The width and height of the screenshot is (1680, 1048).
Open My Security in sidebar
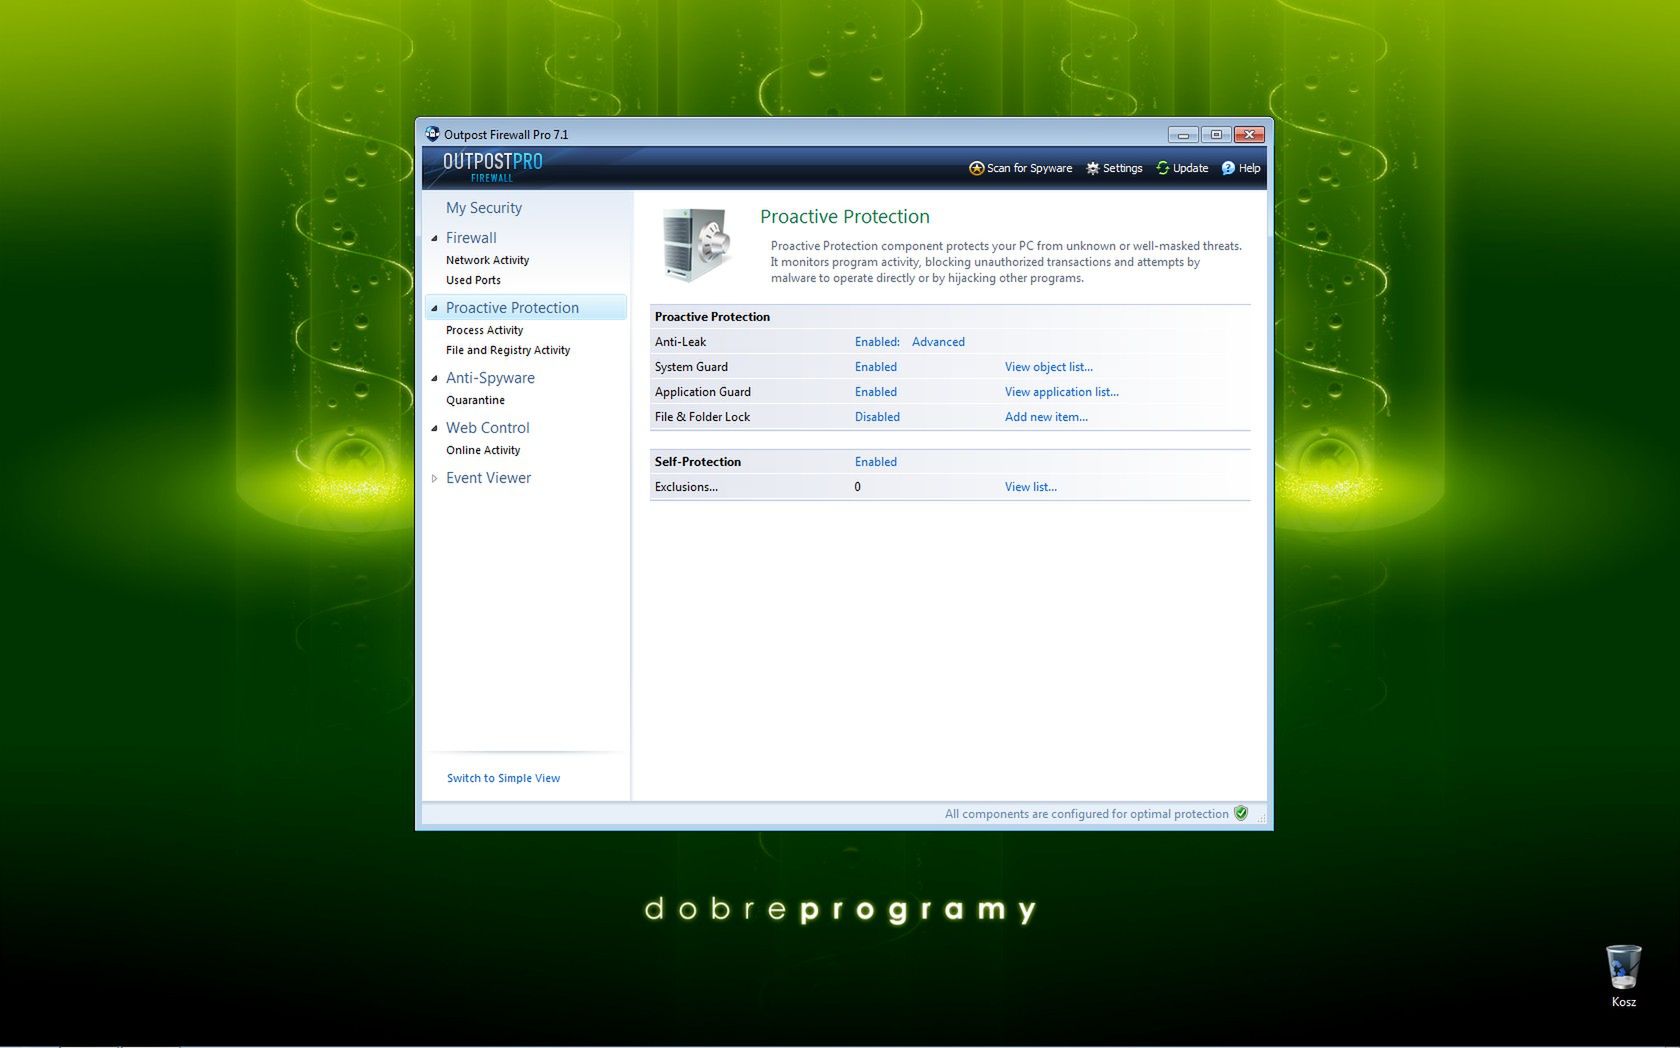[484, 208]
